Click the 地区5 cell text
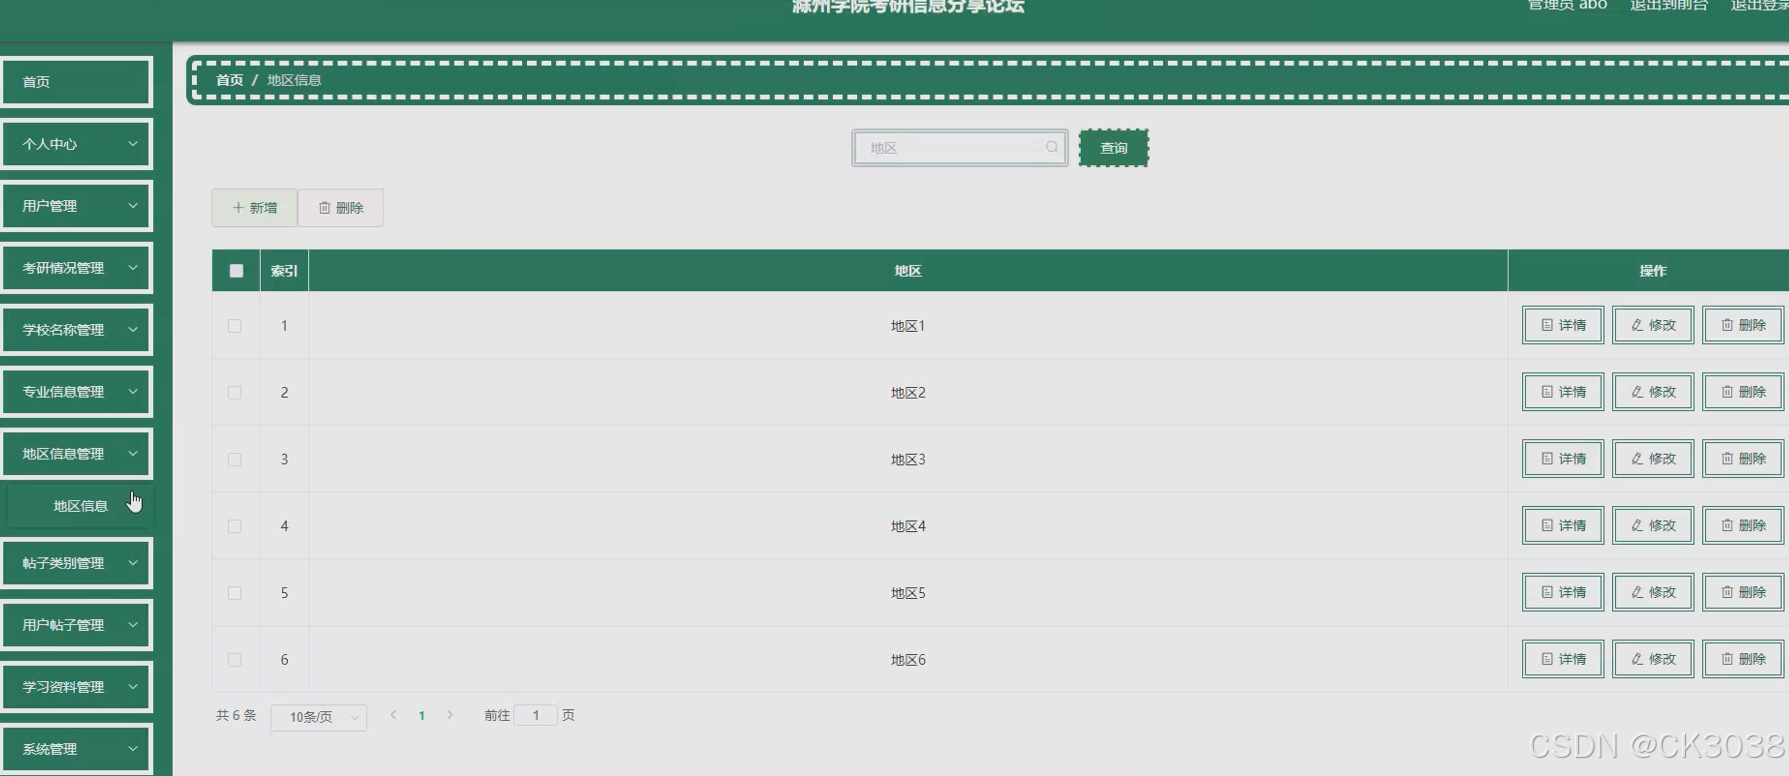The height and width of the screenshot is (776, 1789). (908, 593)
